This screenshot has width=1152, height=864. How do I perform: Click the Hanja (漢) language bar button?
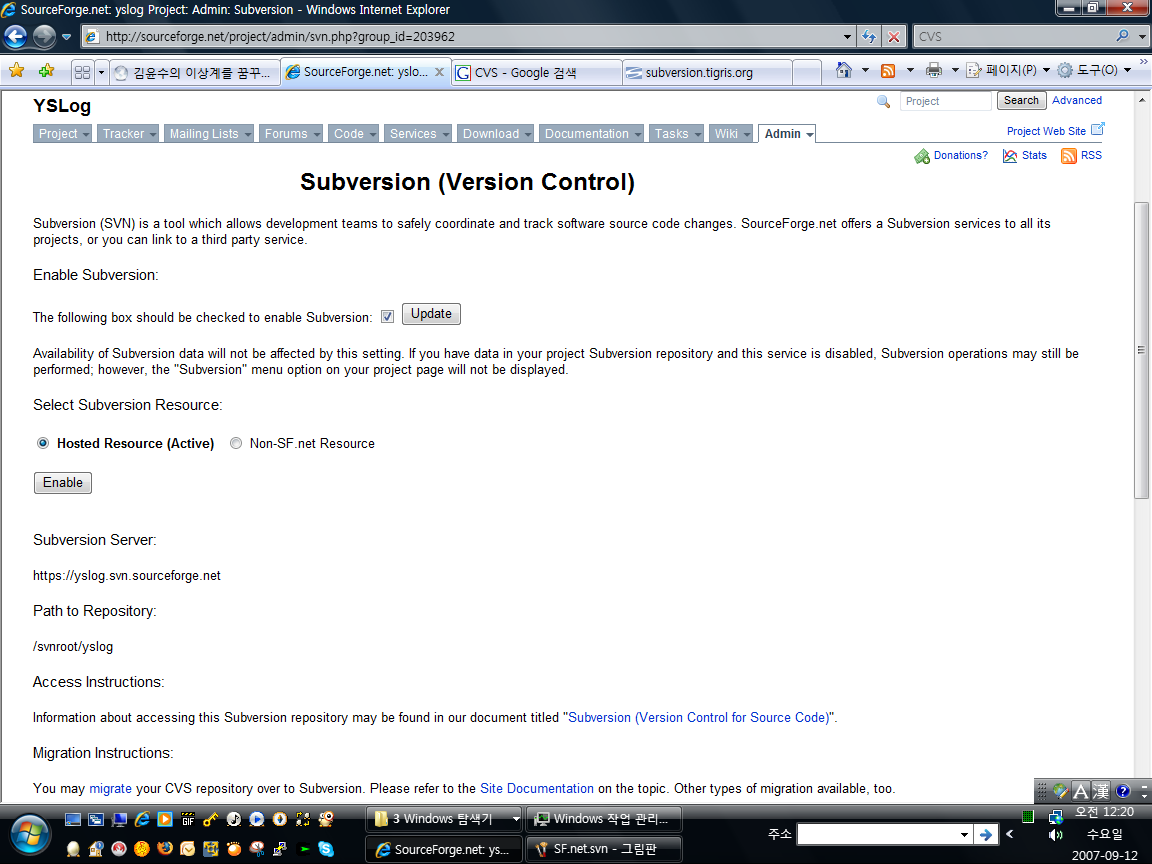(1101, 791)
